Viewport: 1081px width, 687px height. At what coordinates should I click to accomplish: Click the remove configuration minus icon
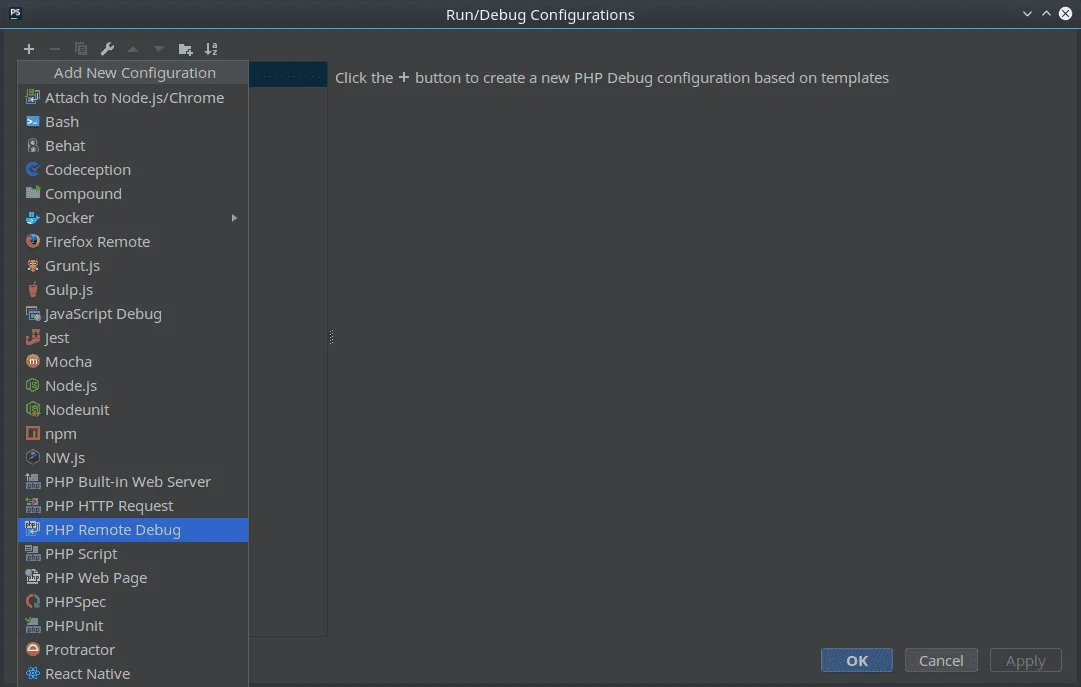(x=54, y=49)
